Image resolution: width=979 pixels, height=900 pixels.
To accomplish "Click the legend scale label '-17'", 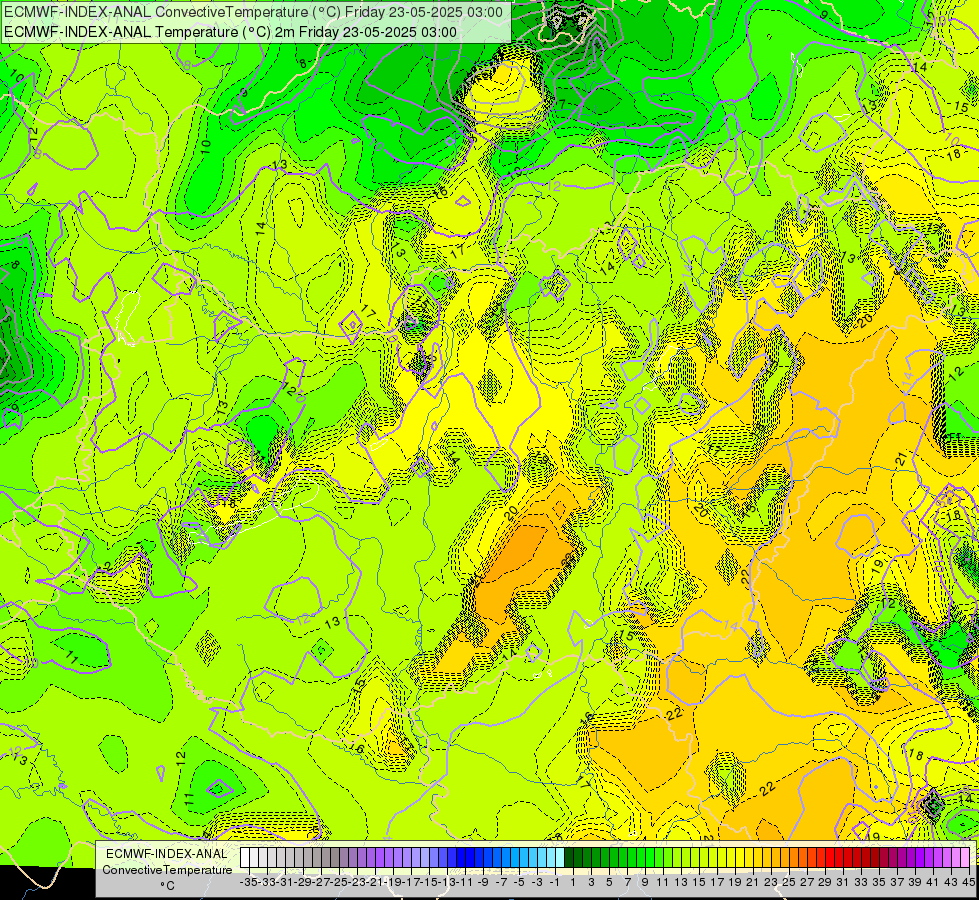I will click(412, 883).
